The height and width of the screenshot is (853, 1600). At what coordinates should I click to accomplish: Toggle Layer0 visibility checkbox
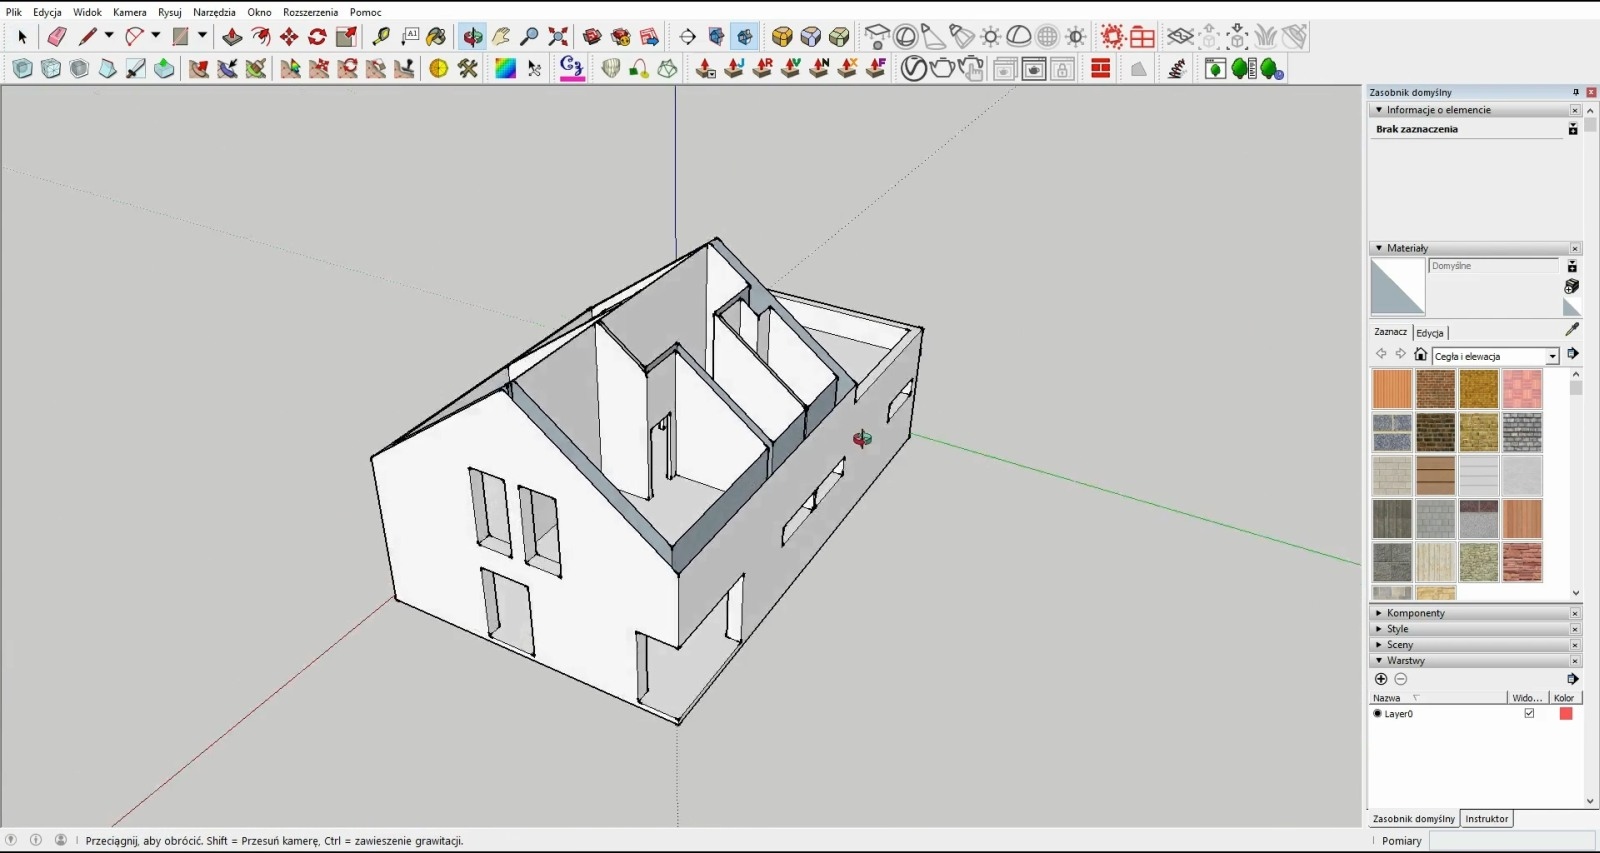point(1529,714)
